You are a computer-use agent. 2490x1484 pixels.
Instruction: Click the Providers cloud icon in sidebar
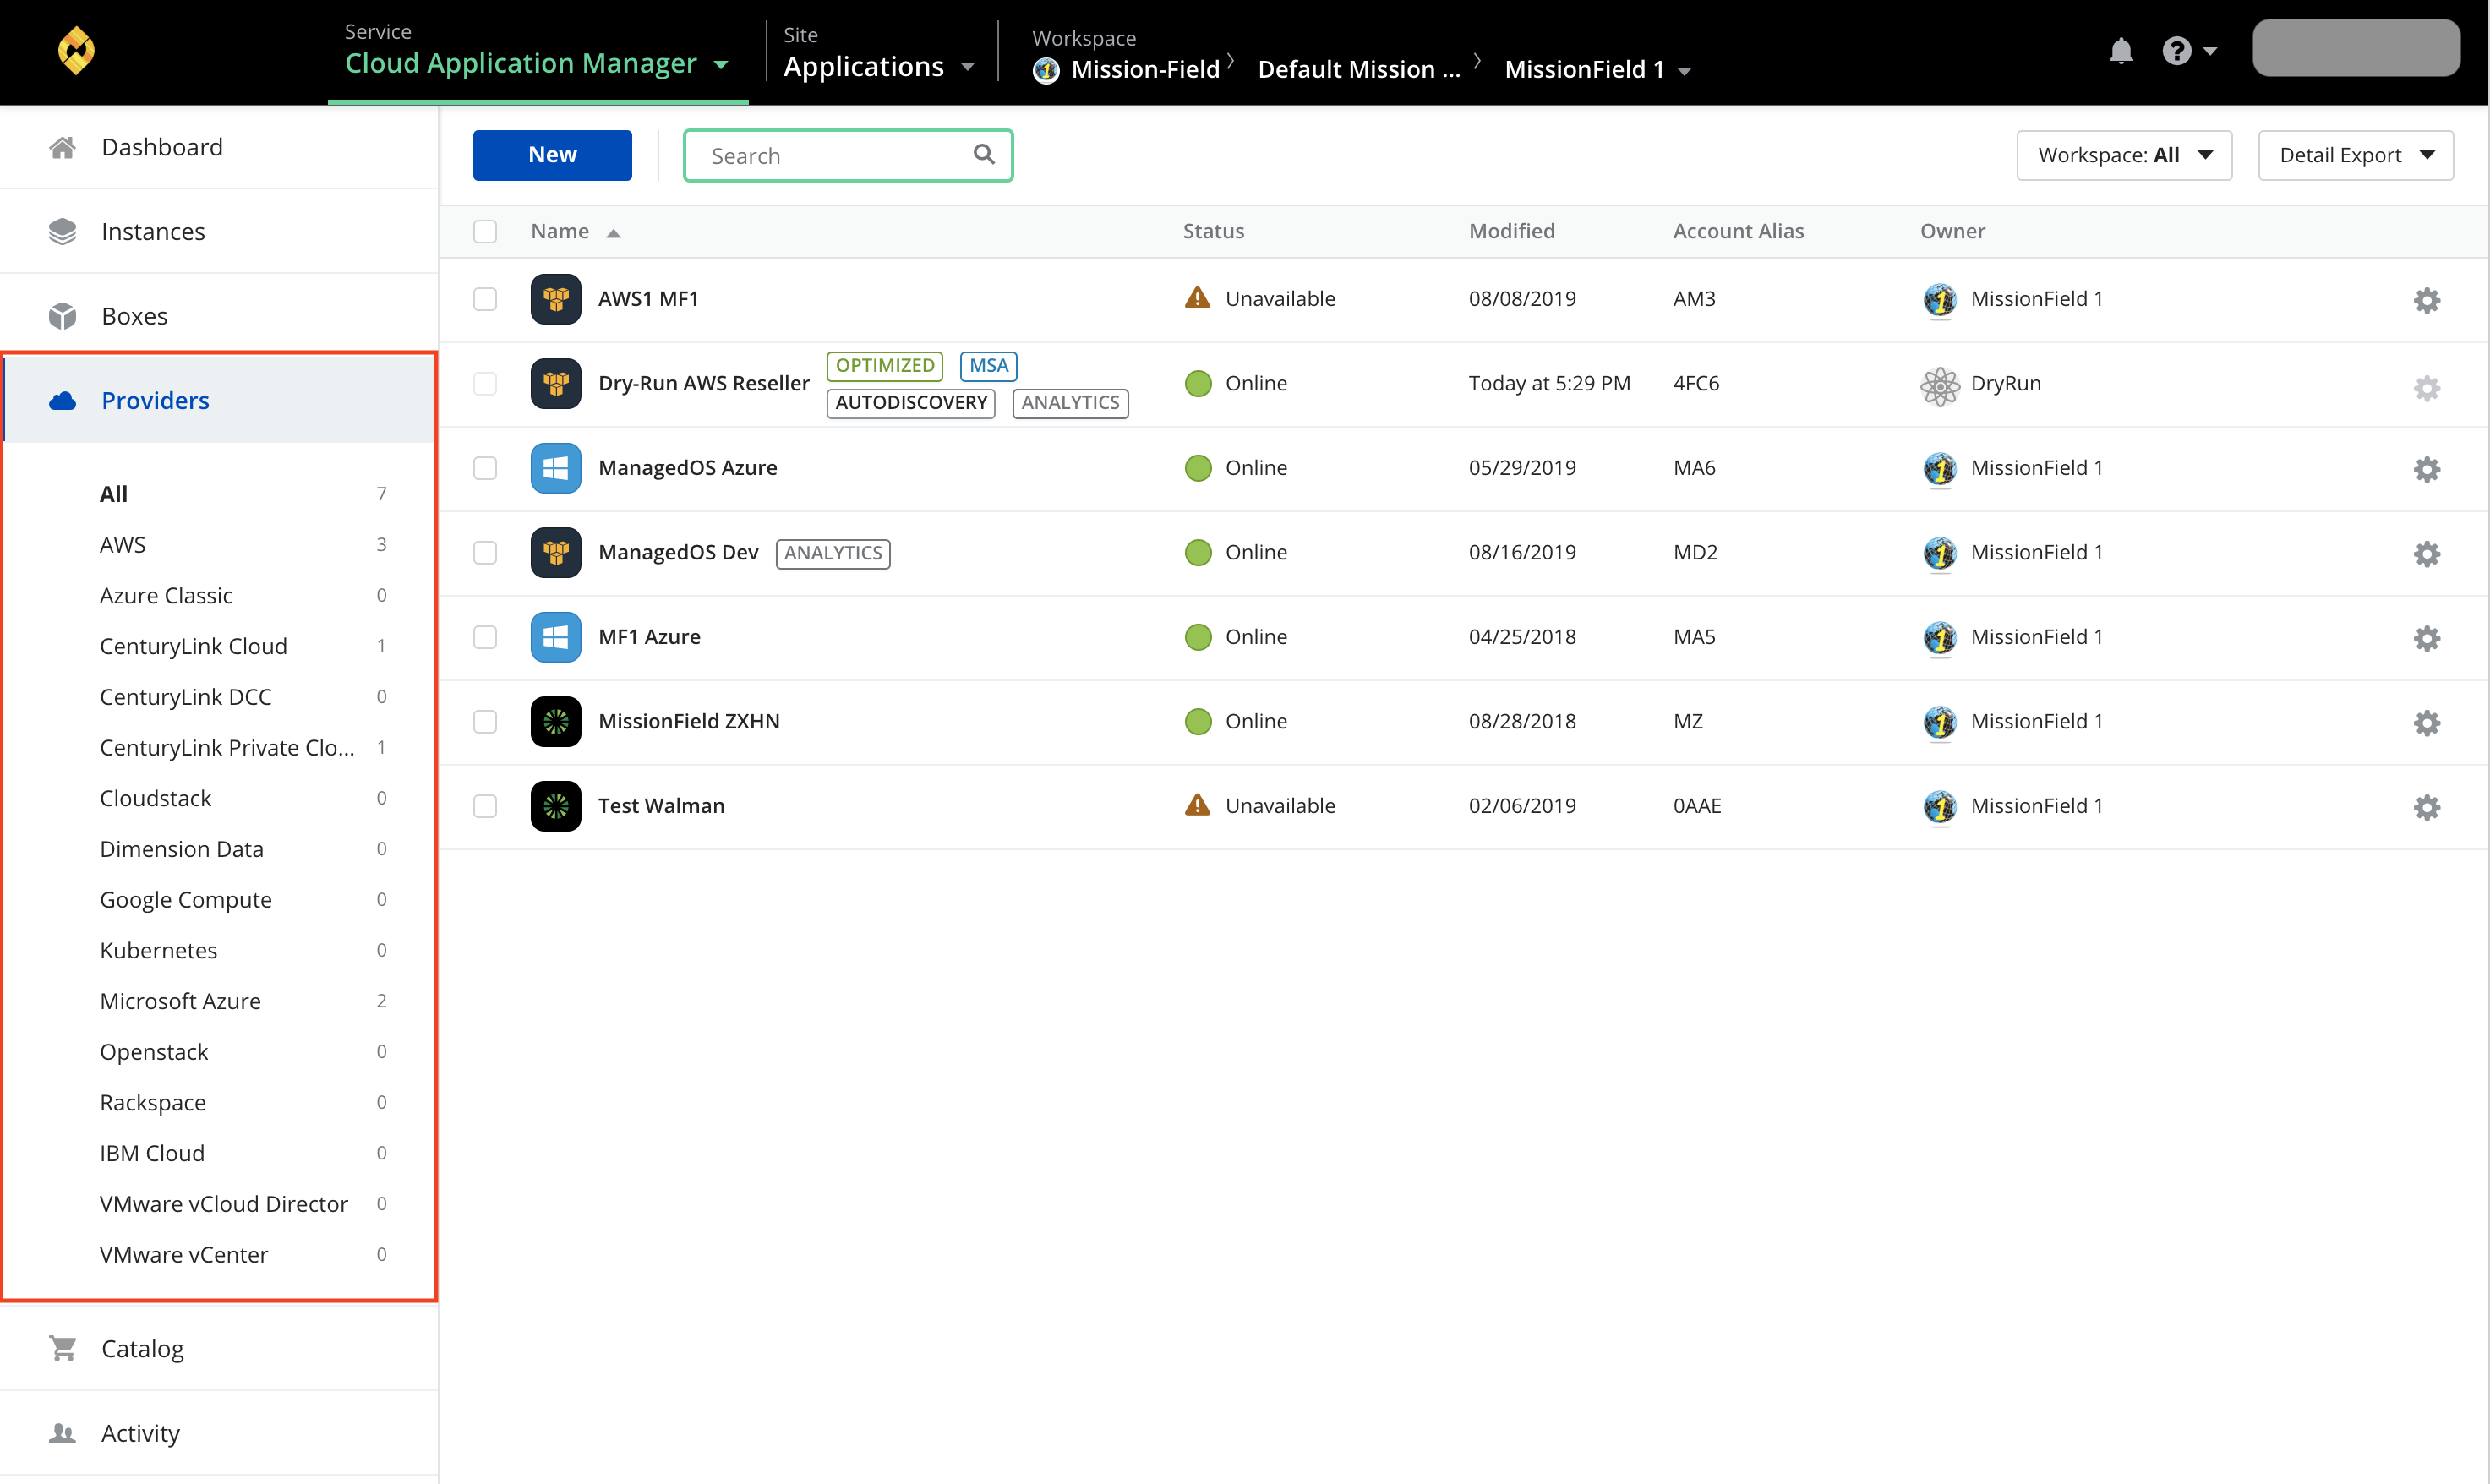click(x=62, y=401)
